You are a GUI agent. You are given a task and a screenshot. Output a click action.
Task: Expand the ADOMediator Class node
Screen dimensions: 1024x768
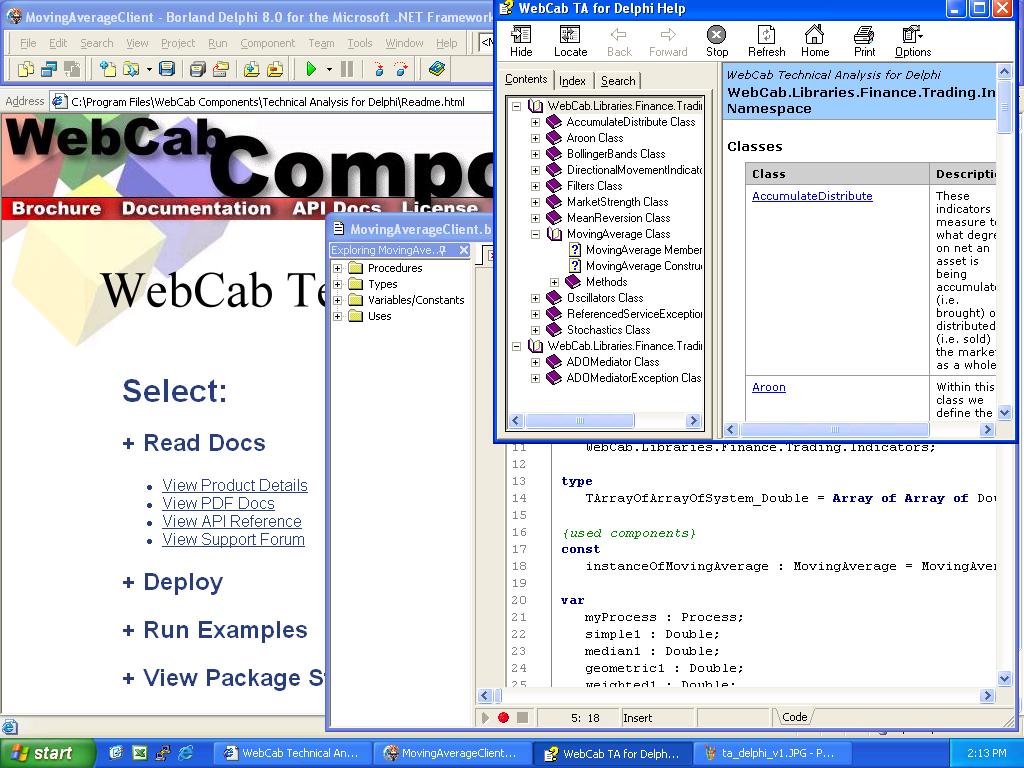coord(536,362)
